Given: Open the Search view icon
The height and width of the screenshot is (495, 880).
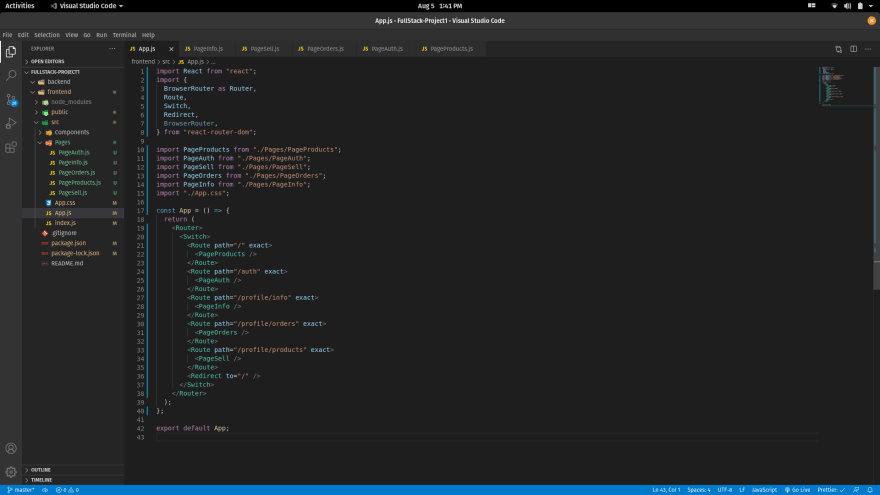Looking at the screenshot, I should [11, 75].
